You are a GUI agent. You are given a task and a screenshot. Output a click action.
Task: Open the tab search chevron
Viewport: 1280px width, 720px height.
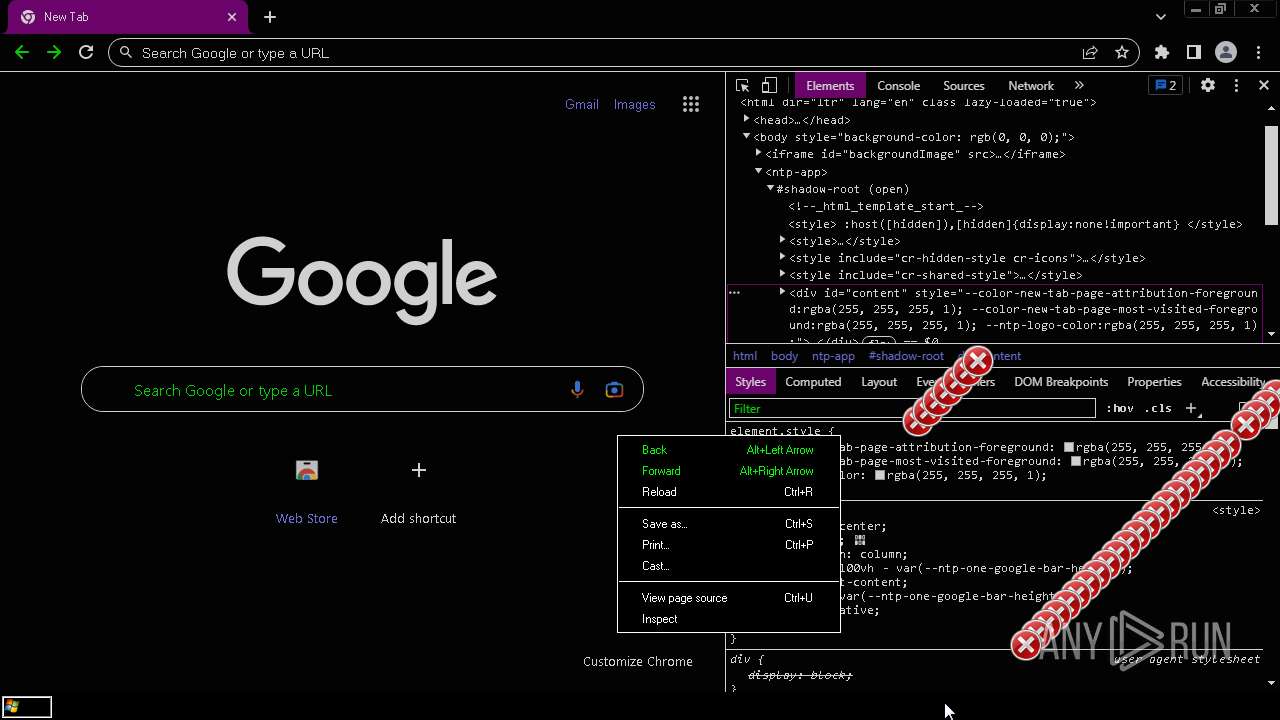click(1160, 17)
